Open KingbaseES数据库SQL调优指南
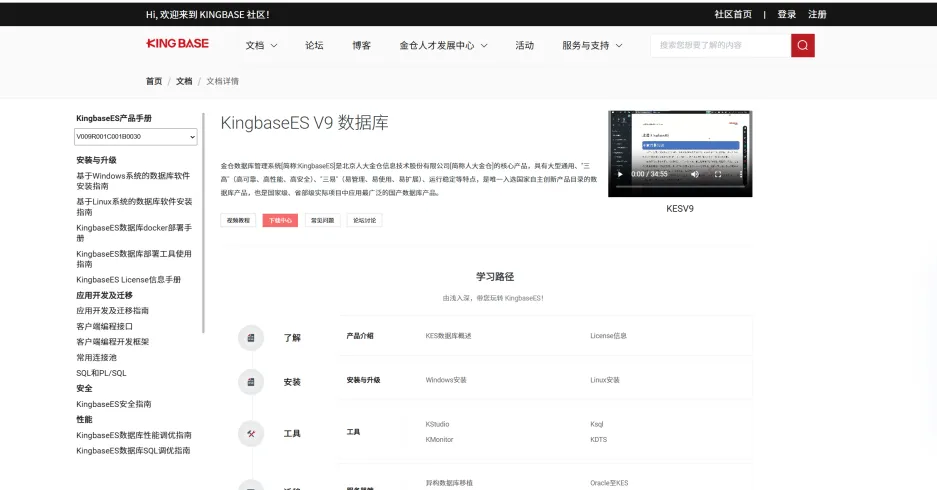The image size is (937, 490). coord(133,451)
